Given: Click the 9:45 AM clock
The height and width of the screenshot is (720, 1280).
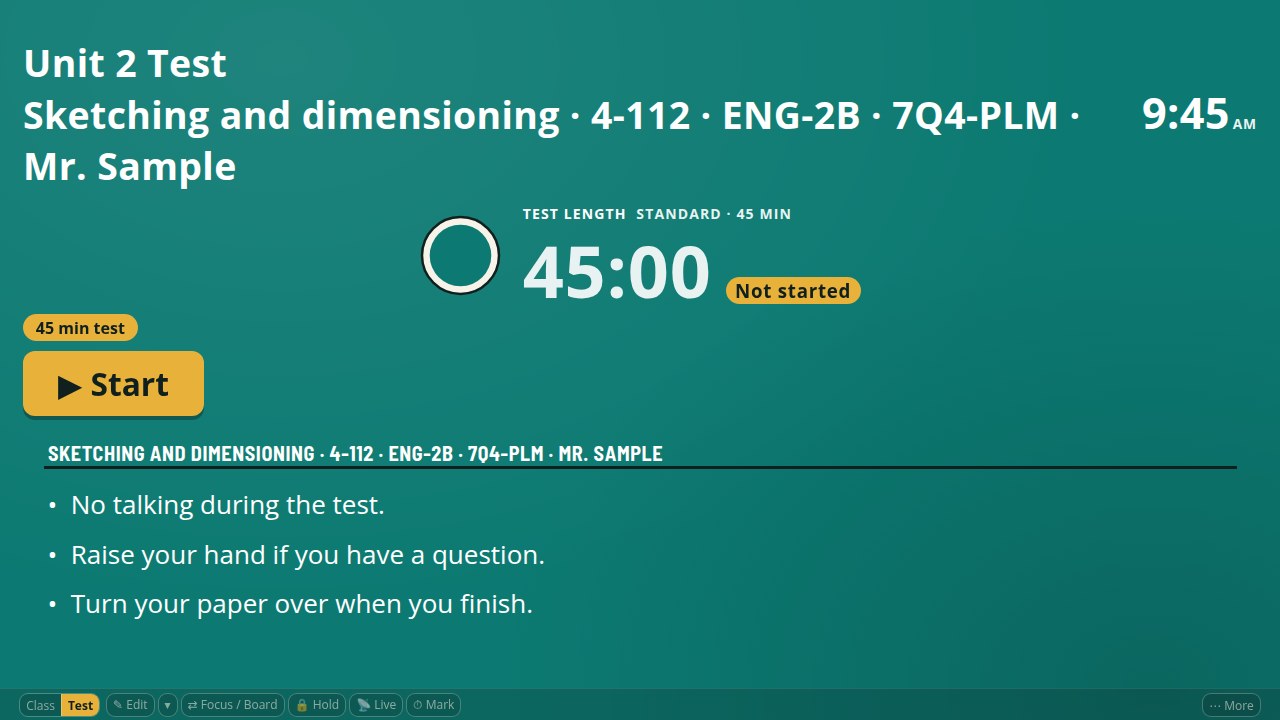Looking at the screenshot, I should (1198, 115).
